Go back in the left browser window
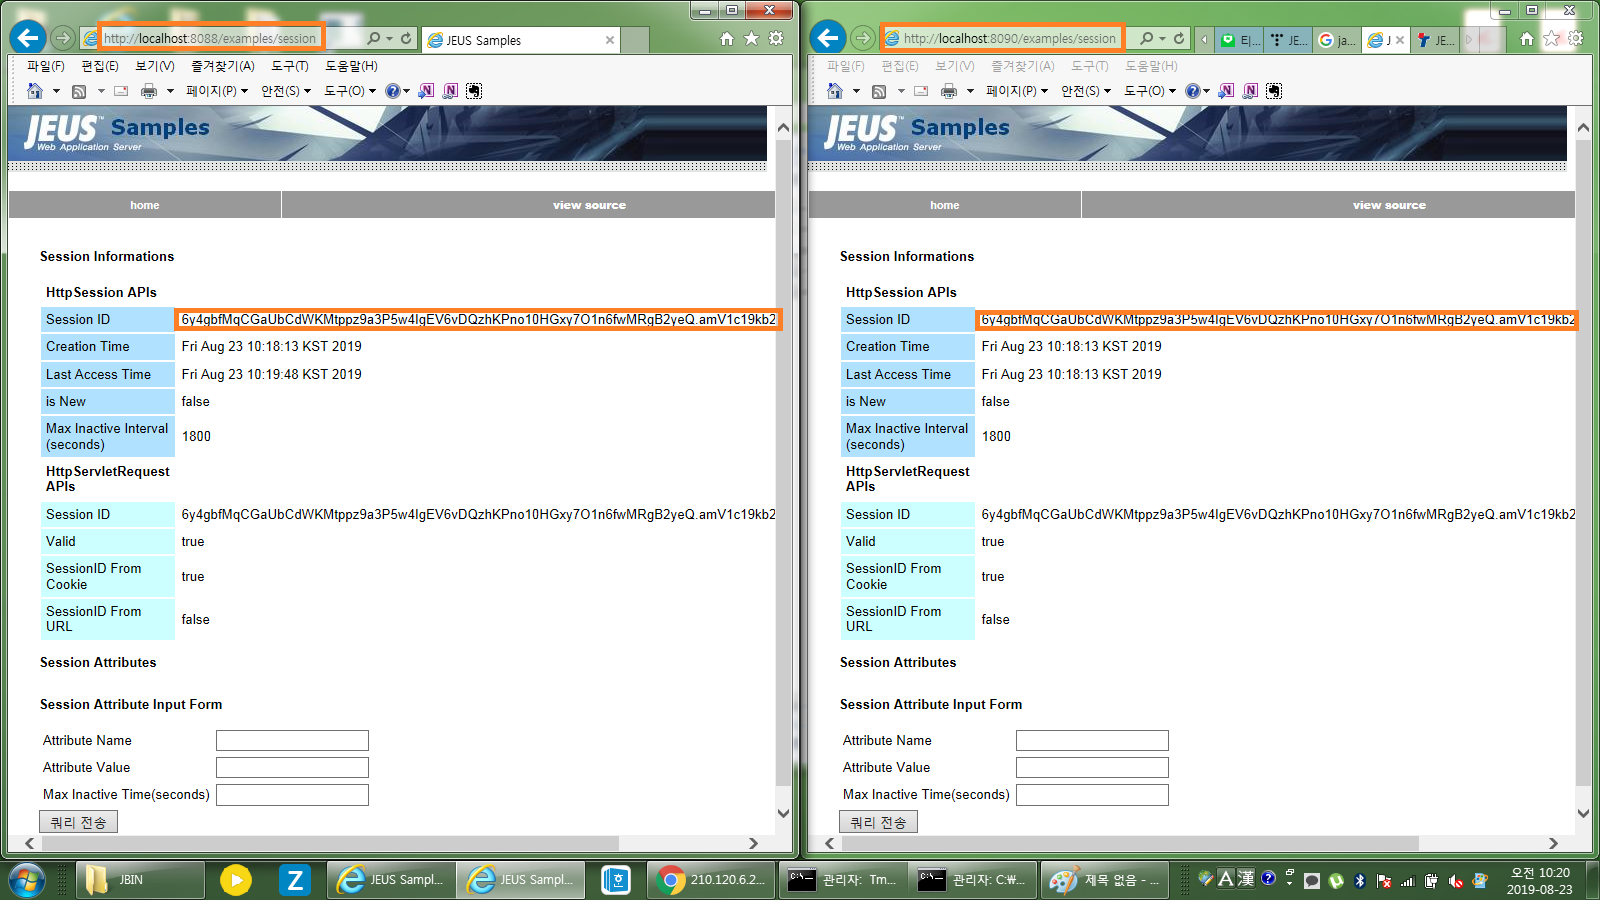 [x=28, y=38]
